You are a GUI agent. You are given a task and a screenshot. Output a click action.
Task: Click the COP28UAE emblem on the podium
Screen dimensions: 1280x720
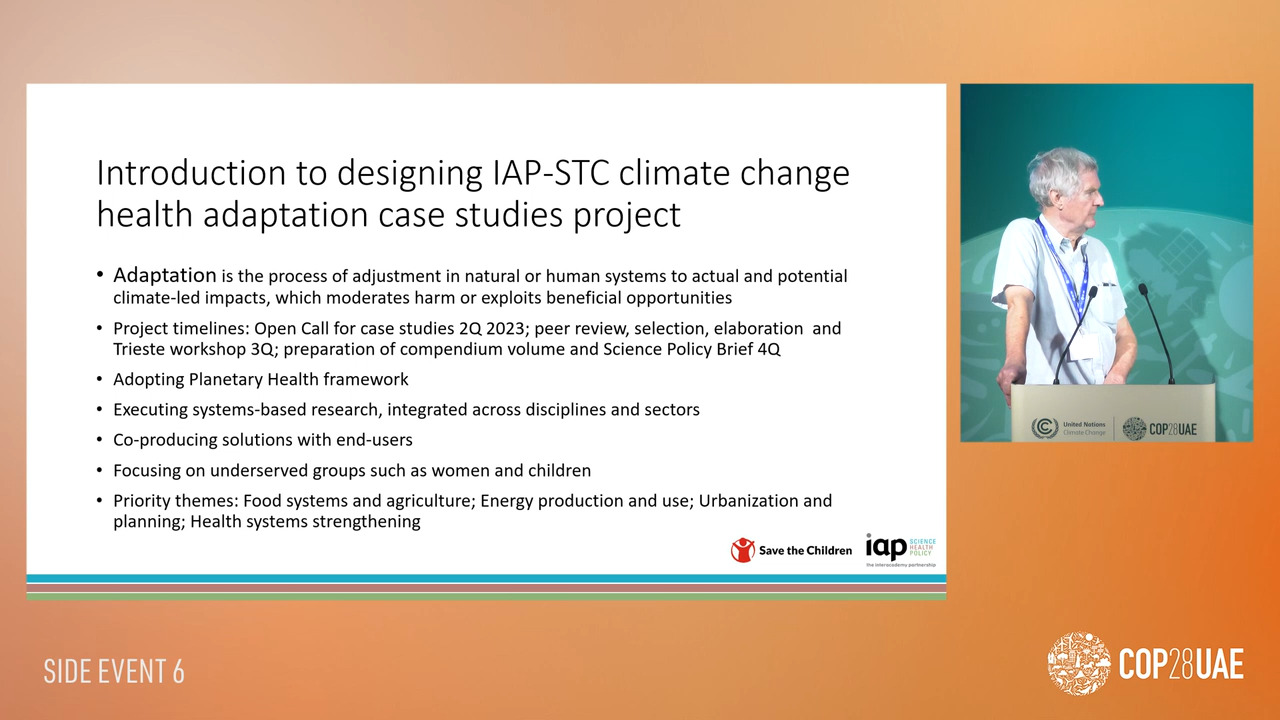tap(1134, 428)
